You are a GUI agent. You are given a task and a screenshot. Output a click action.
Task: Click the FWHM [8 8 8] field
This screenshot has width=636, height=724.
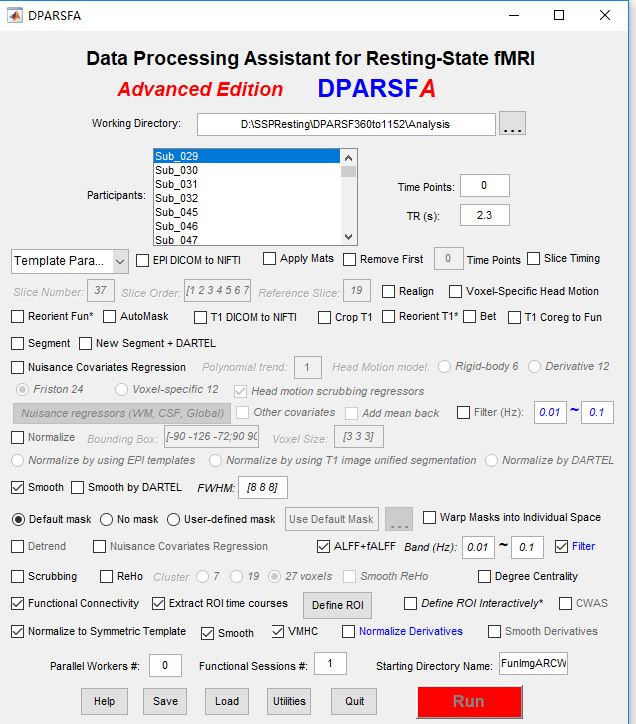click(x=263, y=488)
